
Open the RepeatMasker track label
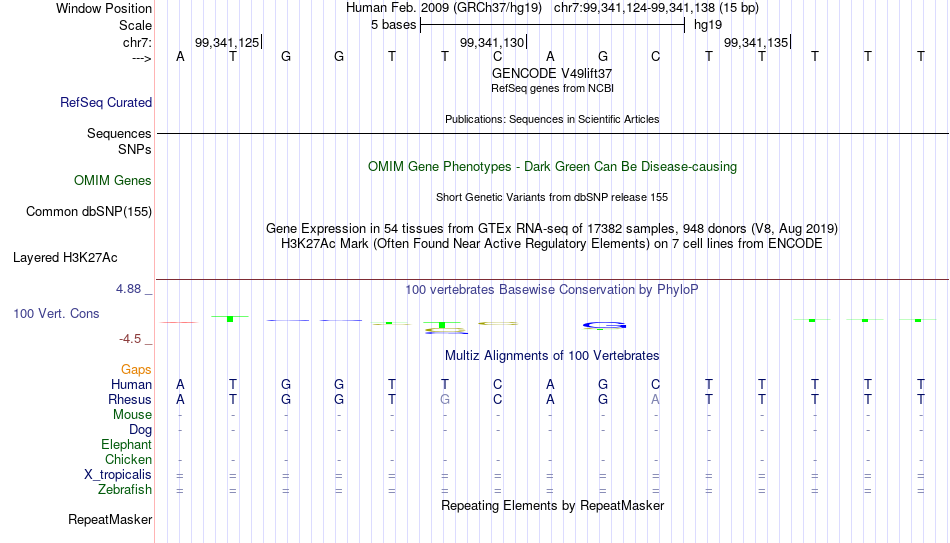click(x=110, y=520)
